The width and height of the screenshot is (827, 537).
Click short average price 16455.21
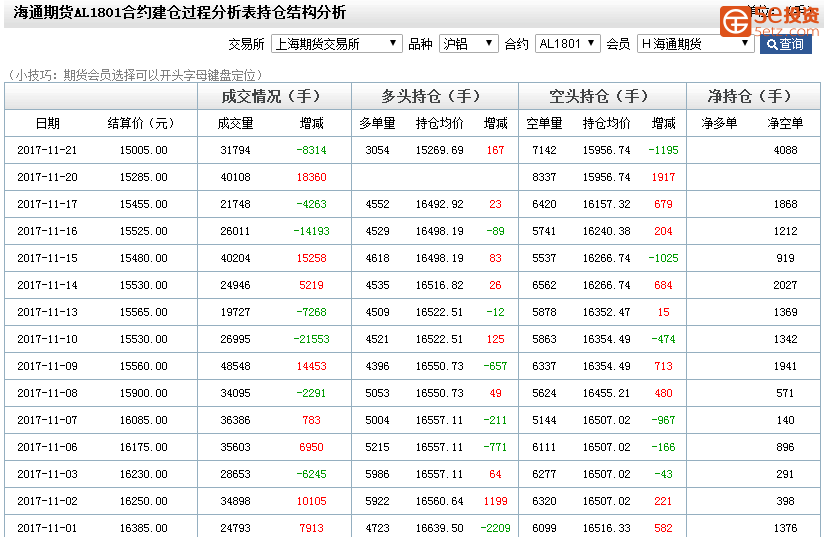[x=607, y=394]
